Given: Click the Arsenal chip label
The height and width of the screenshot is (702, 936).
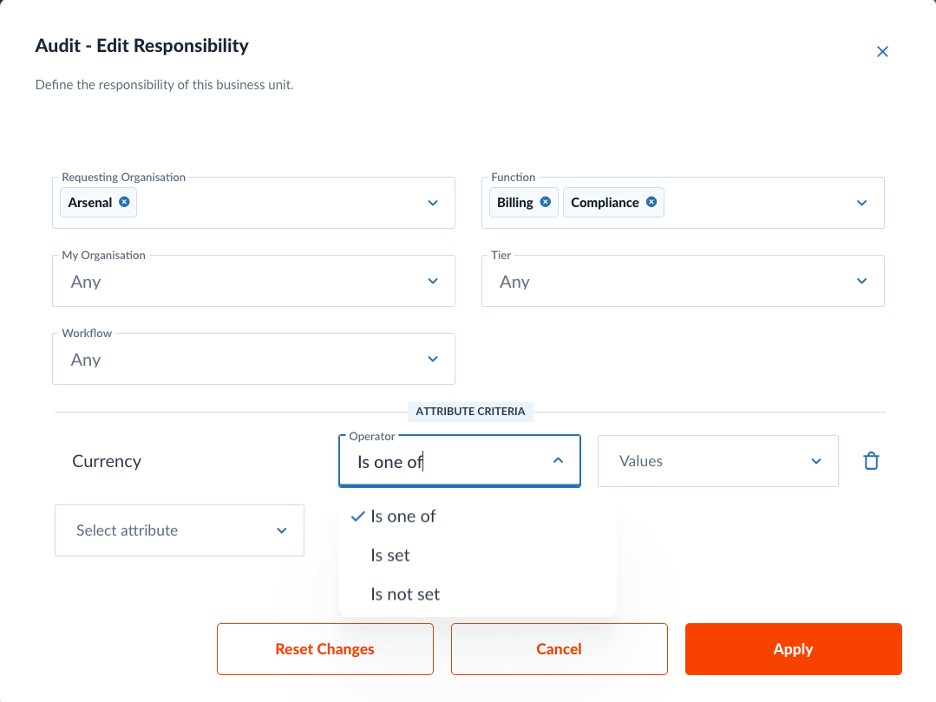Looking at the screenshot, I should (x=90, y=202).
